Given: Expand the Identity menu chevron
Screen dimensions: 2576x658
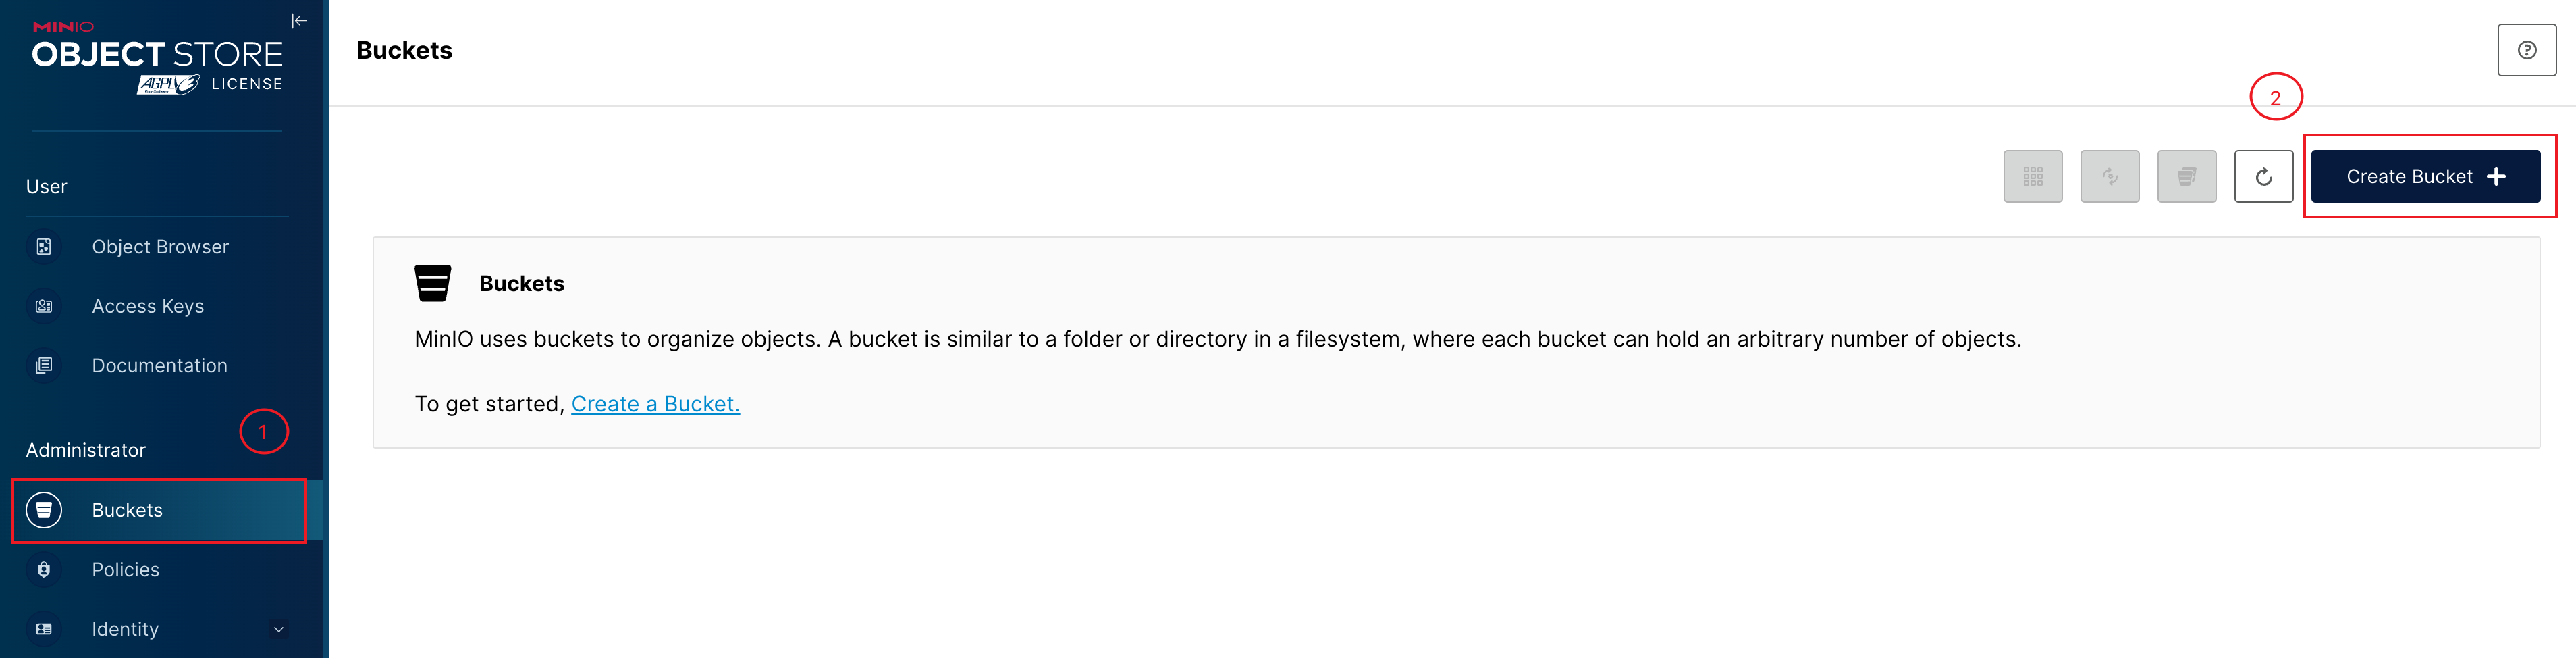Looking at the screenshot, I should coord(279,629).
